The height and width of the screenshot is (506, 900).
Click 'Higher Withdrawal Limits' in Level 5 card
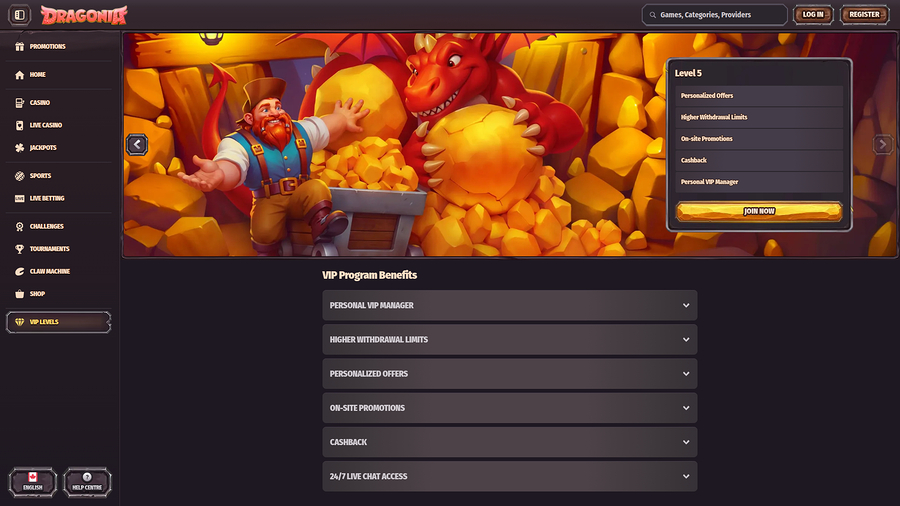click(714, 117)
